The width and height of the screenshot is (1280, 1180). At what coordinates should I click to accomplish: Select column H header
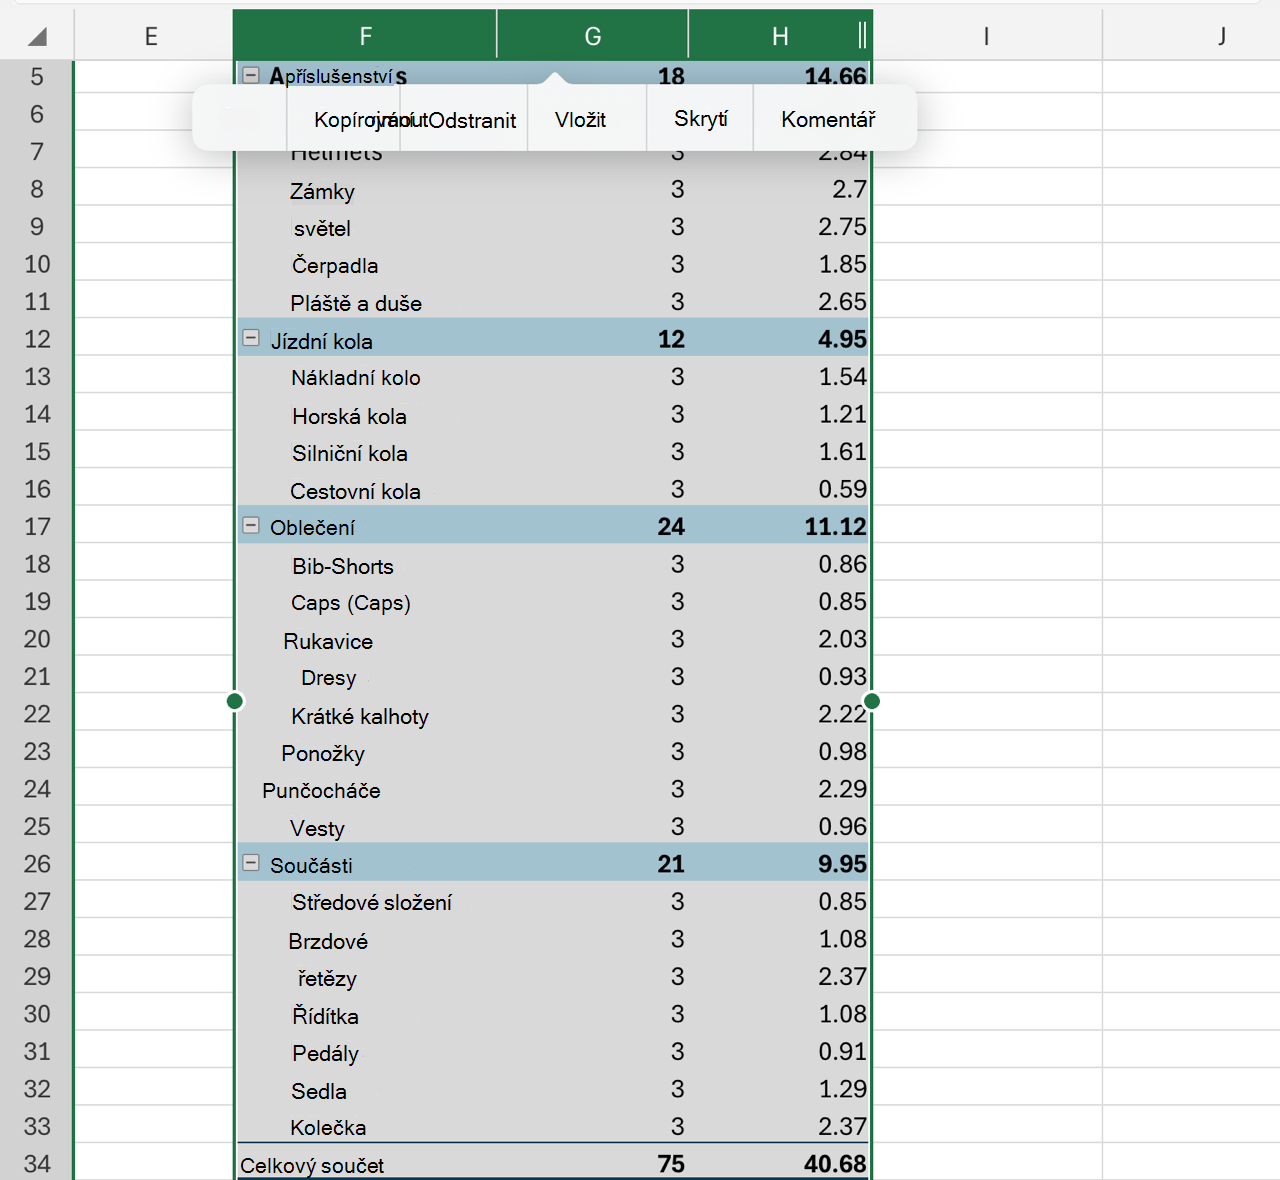[x=780, y=36]
